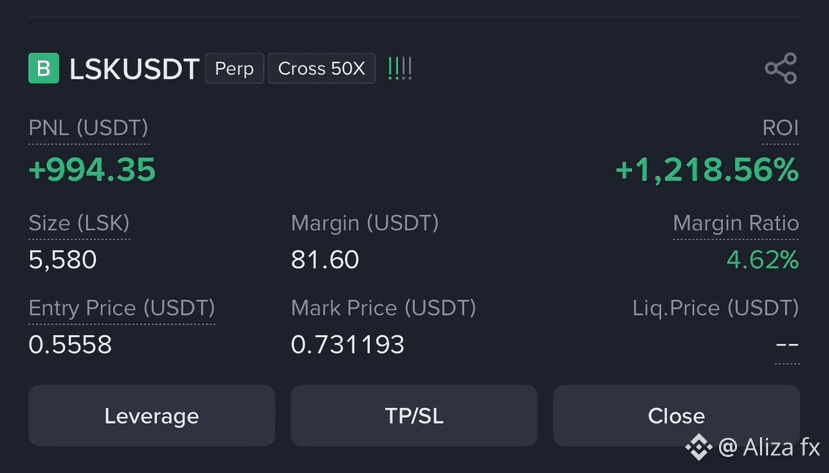Close the LSKUSDT position
The image size is (829, 473).
676,415
